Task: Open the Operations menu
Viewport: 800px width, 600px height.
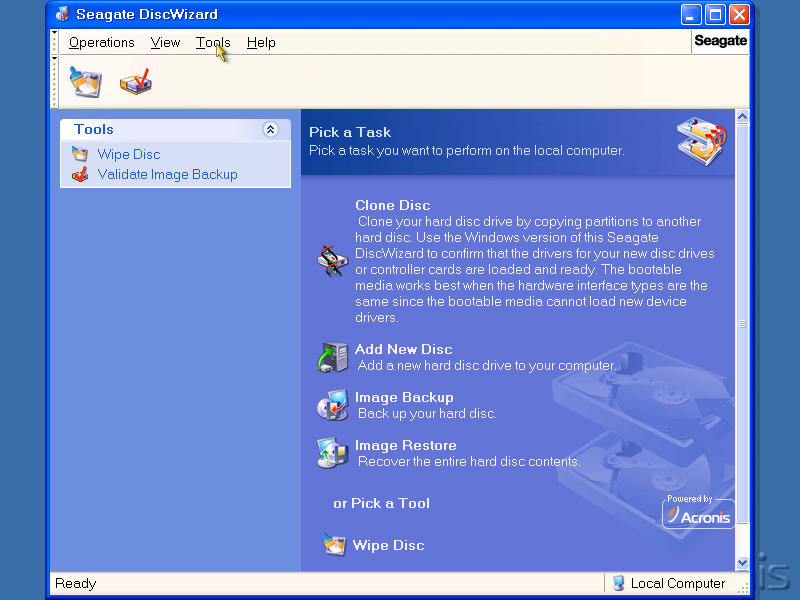Action: (x=101, y=42)
